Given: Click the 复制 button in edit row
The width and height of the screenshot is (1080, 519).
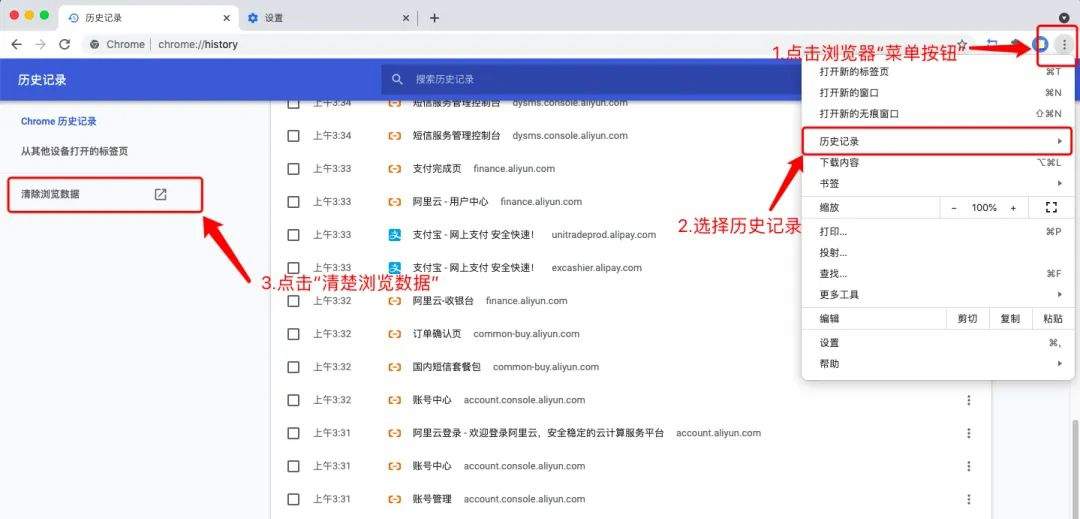Looking at the screenshot, I should tap(1010, 319).
